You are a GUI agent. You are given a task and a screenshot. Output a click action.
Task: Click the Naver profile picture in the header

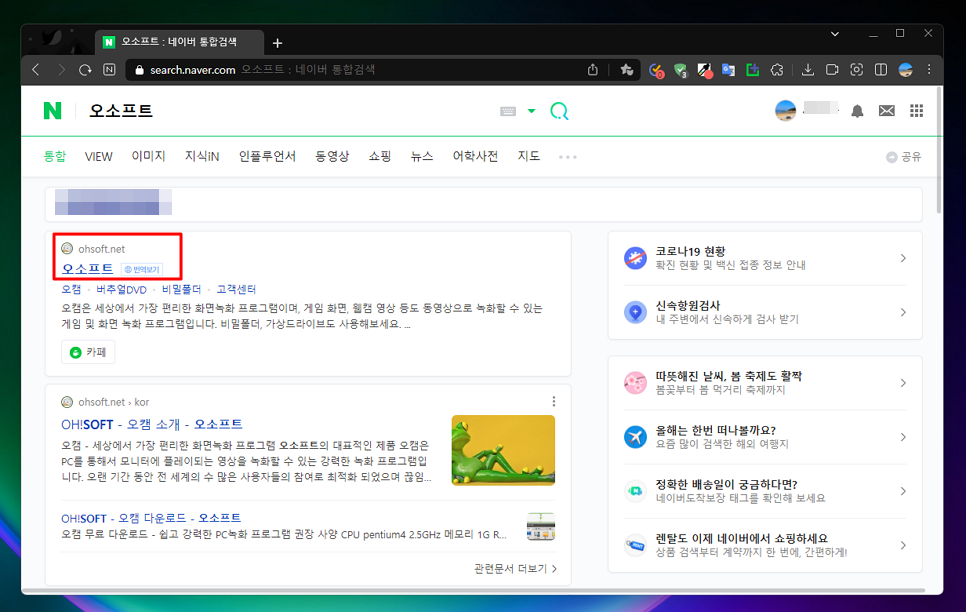coord(785,110)
